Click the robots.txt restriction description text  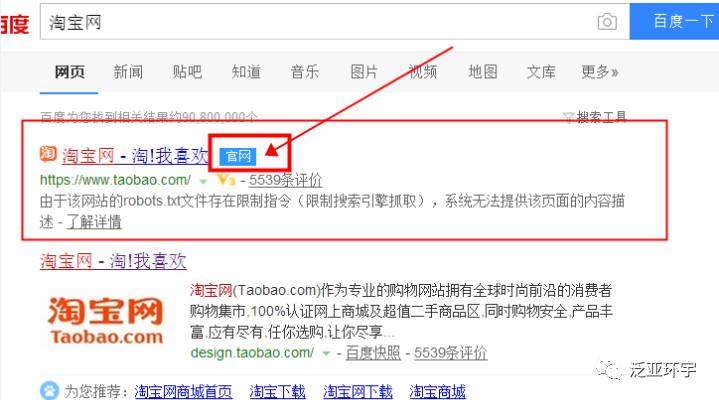coord(332,211)
